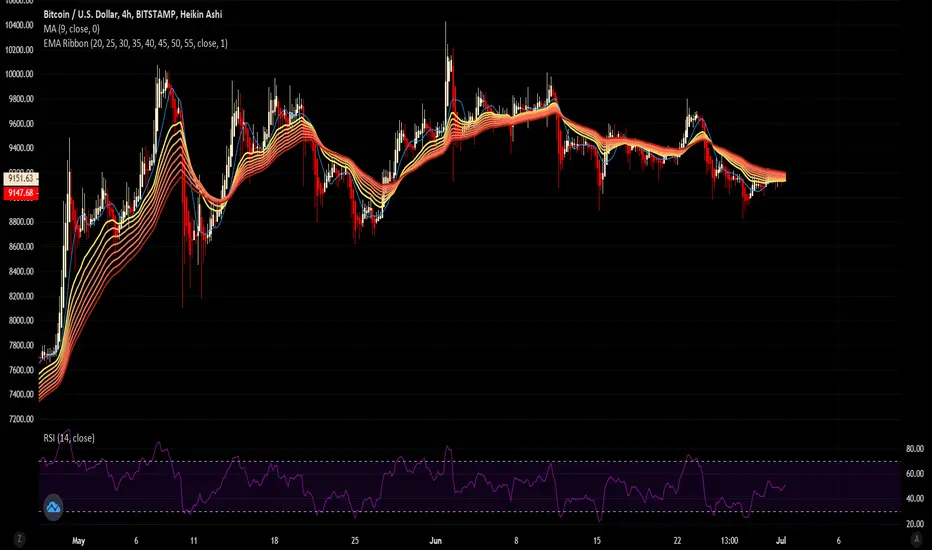Select the MA (9, close, 0) legend

[71, 29]
